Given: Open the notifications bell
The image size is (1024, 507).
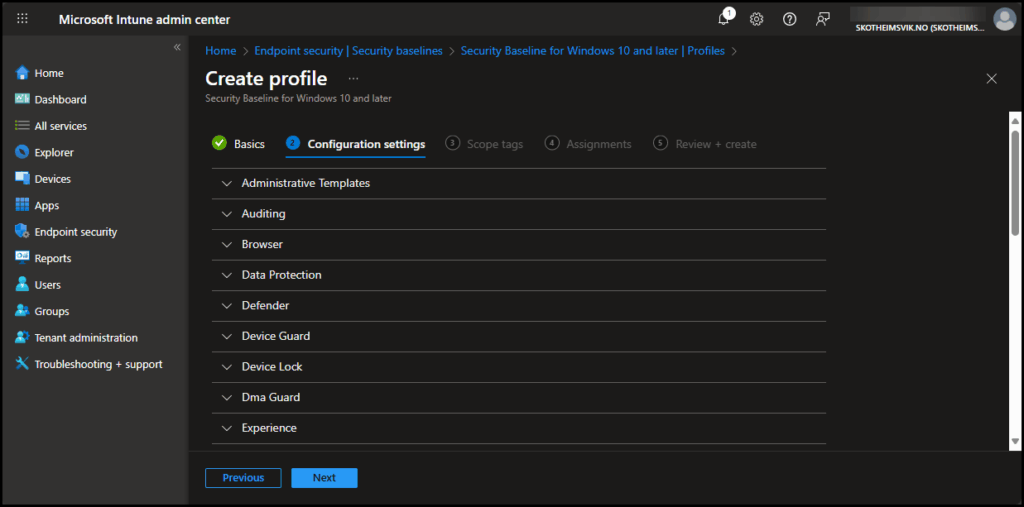Looking at the screenshot, I should [724, 19].
